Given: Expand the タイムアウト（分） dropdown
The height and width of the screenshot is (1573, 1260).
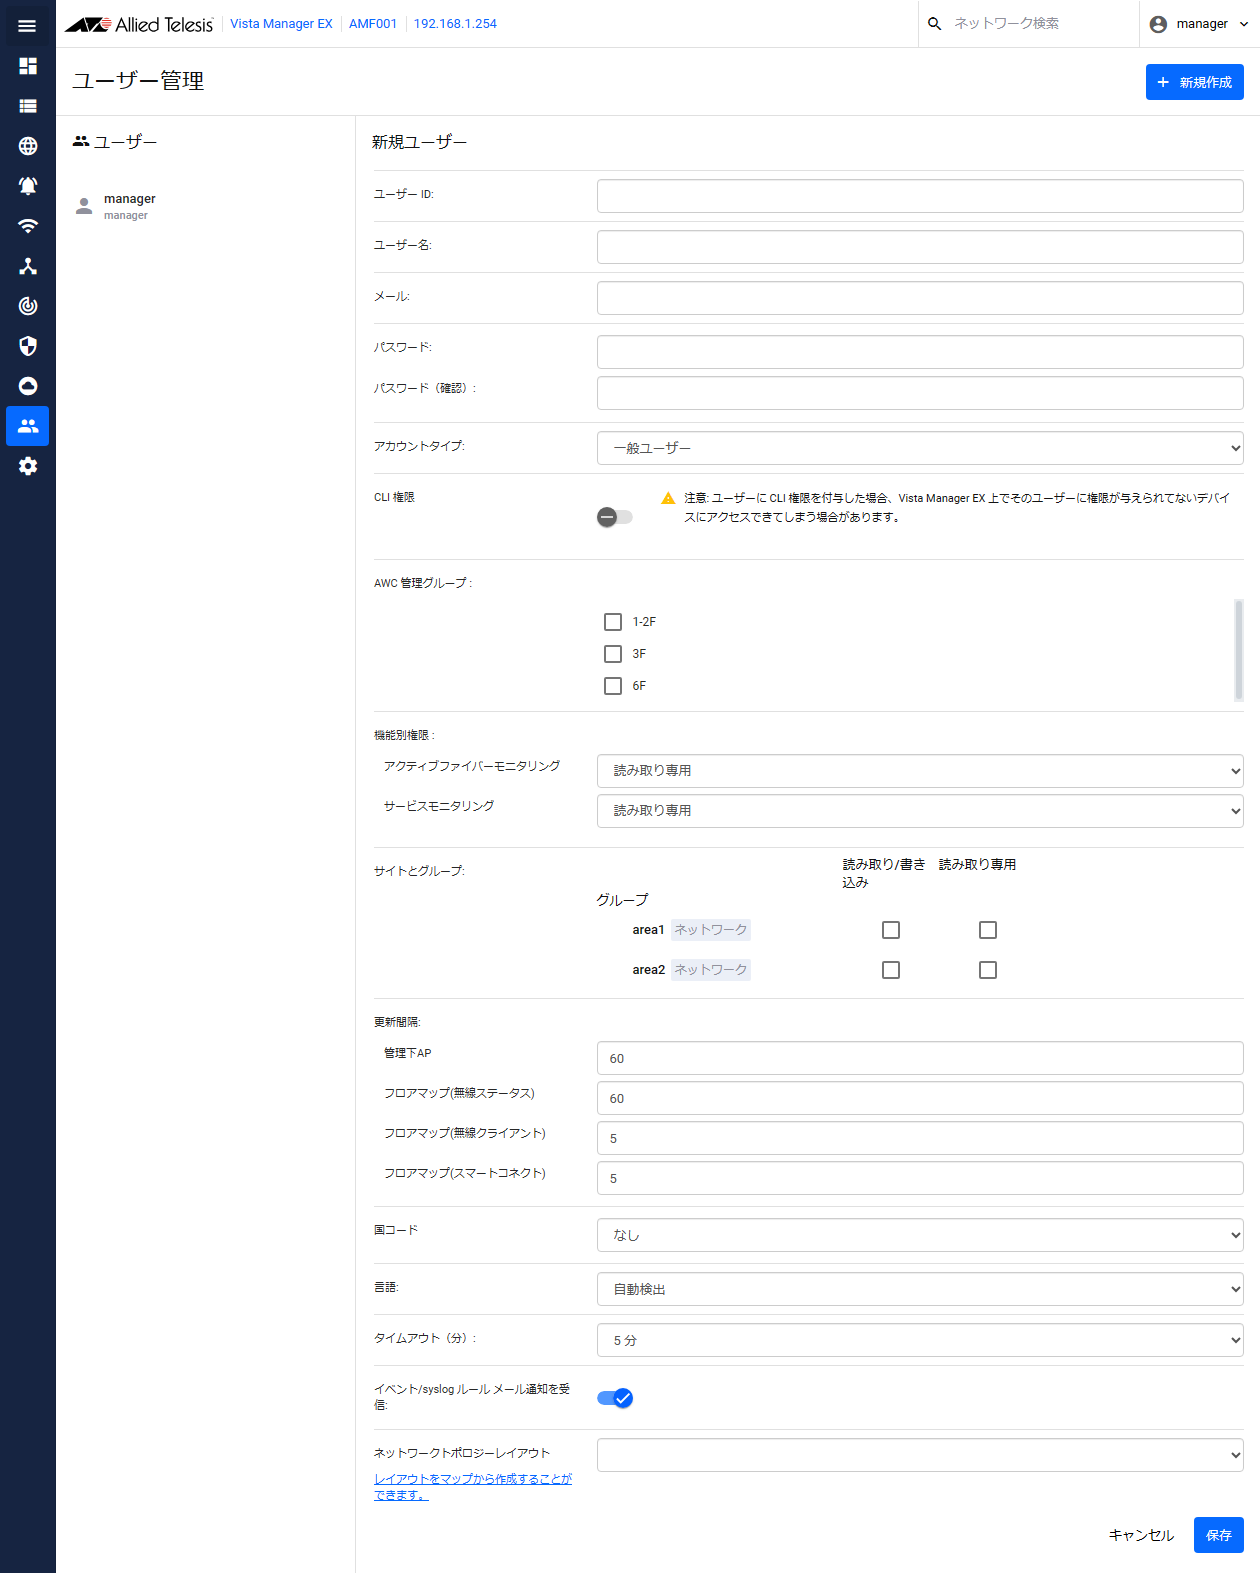Looking at the screenshot, I should click(x=919, y=1340).
